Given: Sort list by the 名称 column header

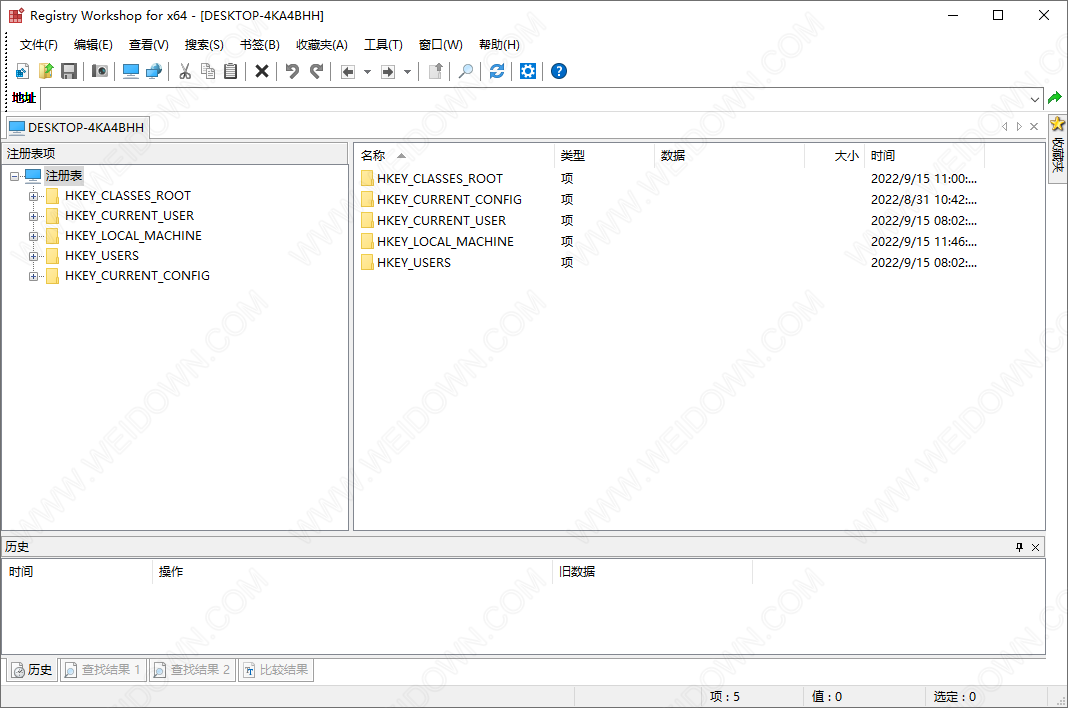Looking at the screenshot, I should pyautogui.click(x=454, y=156).
